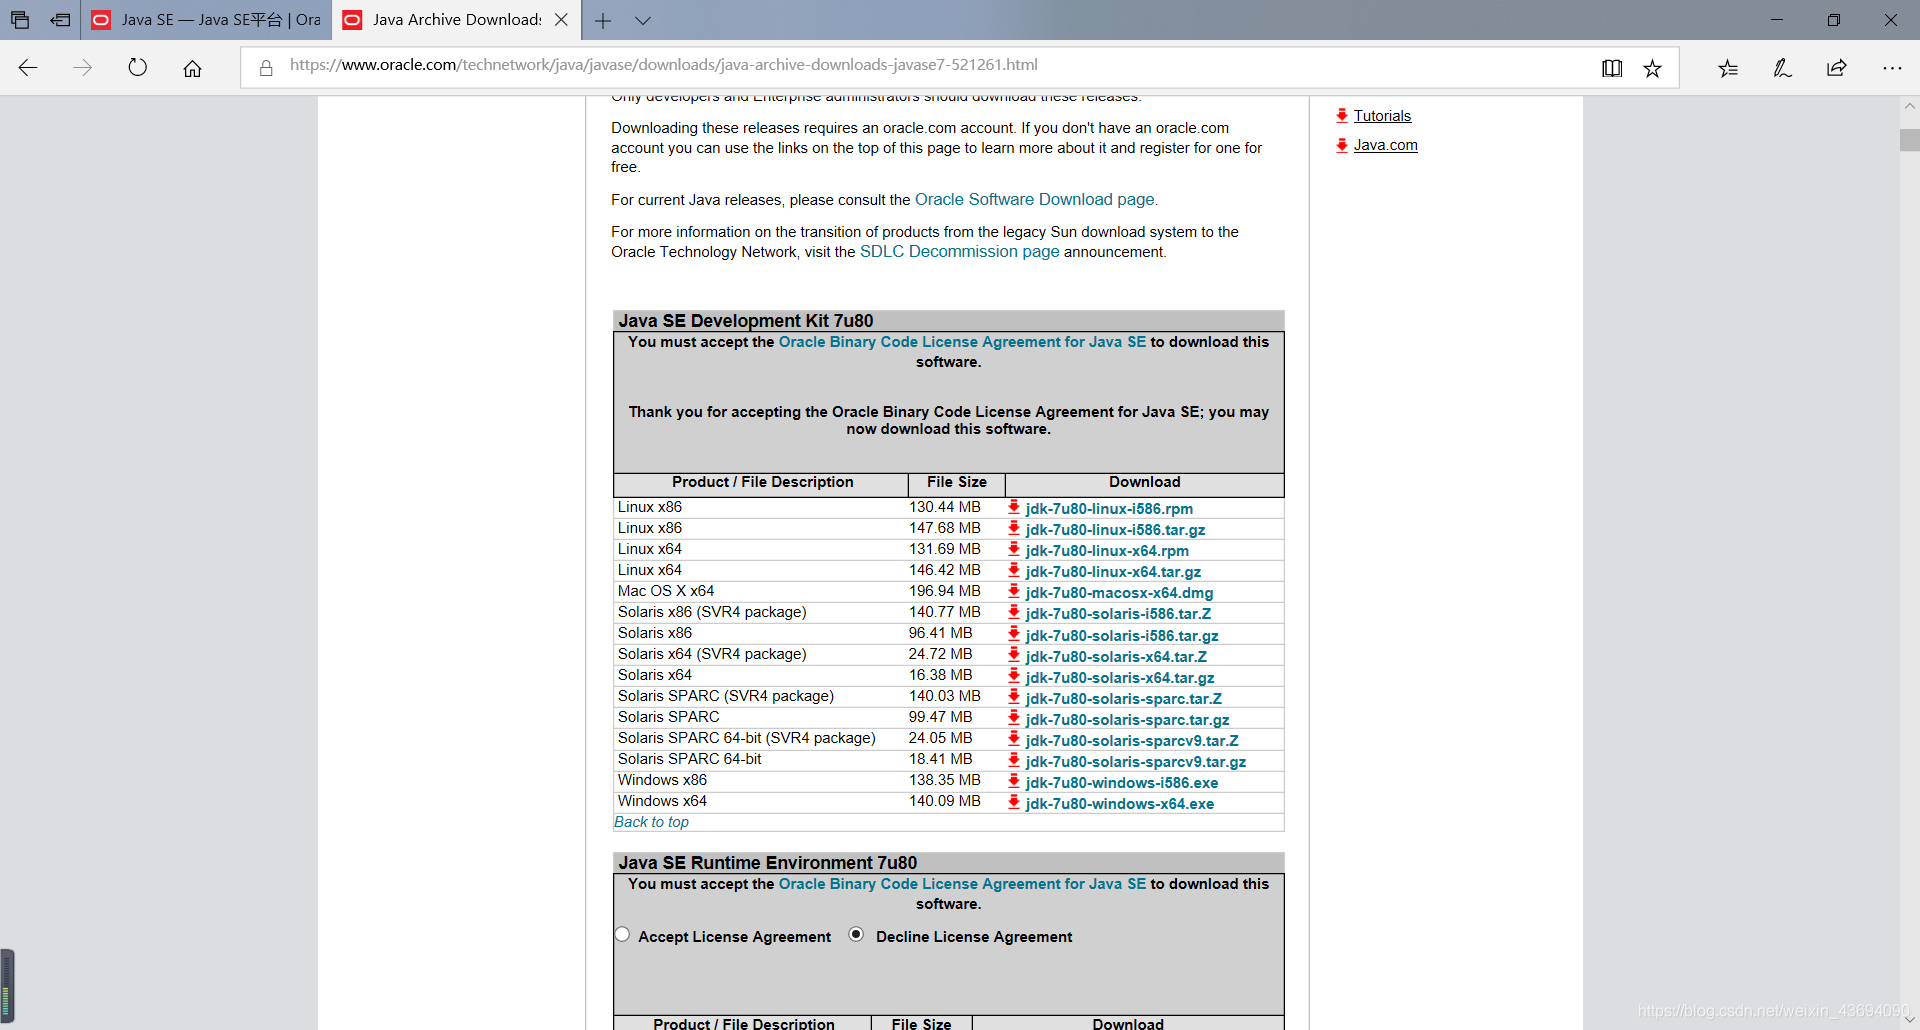1920x1030 pixels.
Task: Switch to the Java SE platform tab
Action: [x=206, y=20]
